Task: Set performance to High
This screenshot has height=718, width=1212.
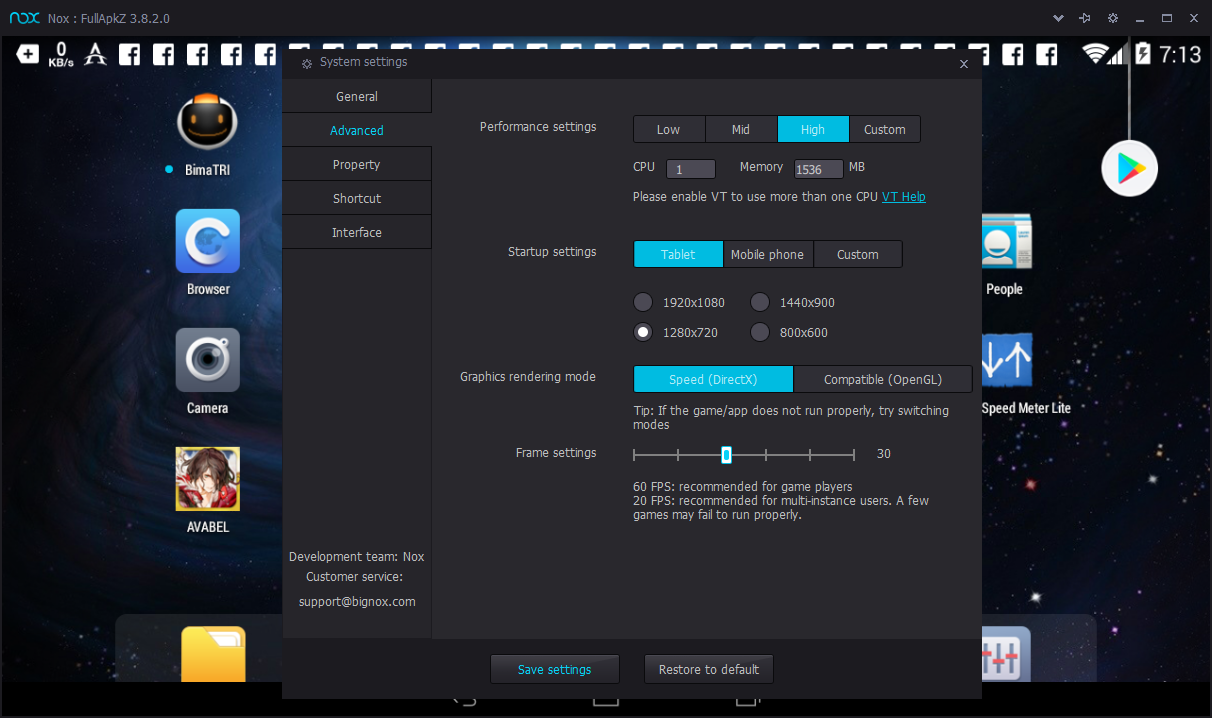Action: coord(813,129)
